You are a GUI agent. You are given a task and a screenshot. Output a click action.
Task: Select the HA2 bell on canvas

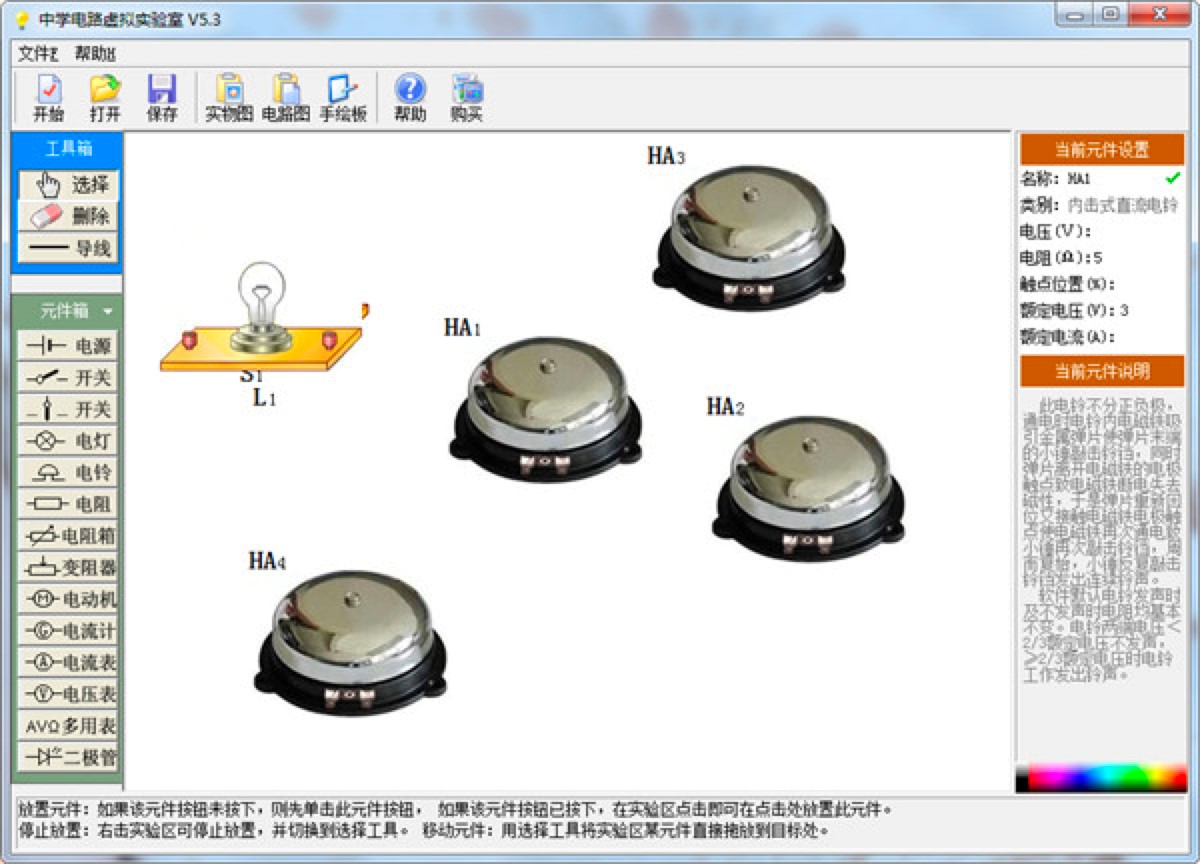pyautogui.click(x=808, y=488)
